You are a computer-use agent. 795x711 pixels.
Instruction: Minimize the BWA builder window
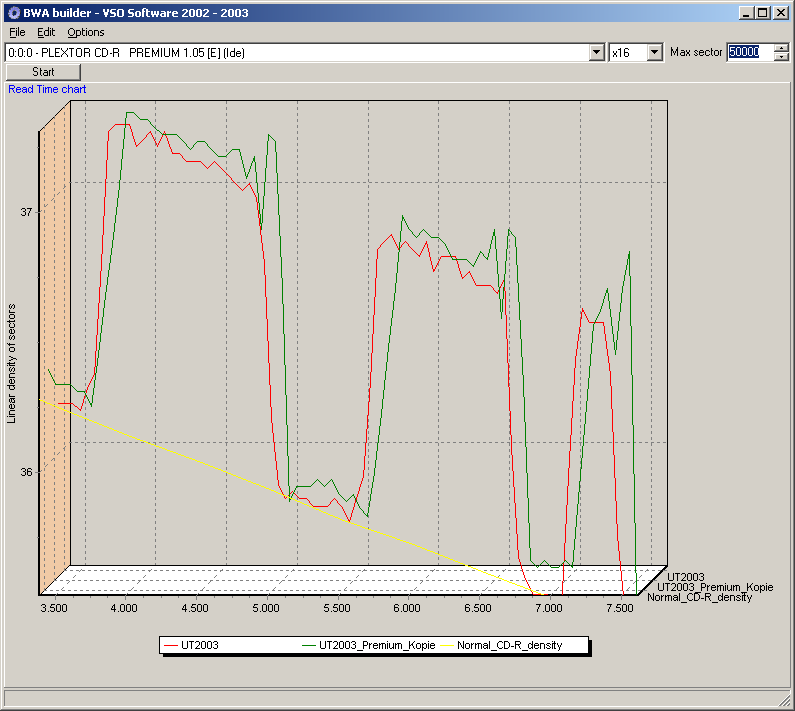[745, 13]
